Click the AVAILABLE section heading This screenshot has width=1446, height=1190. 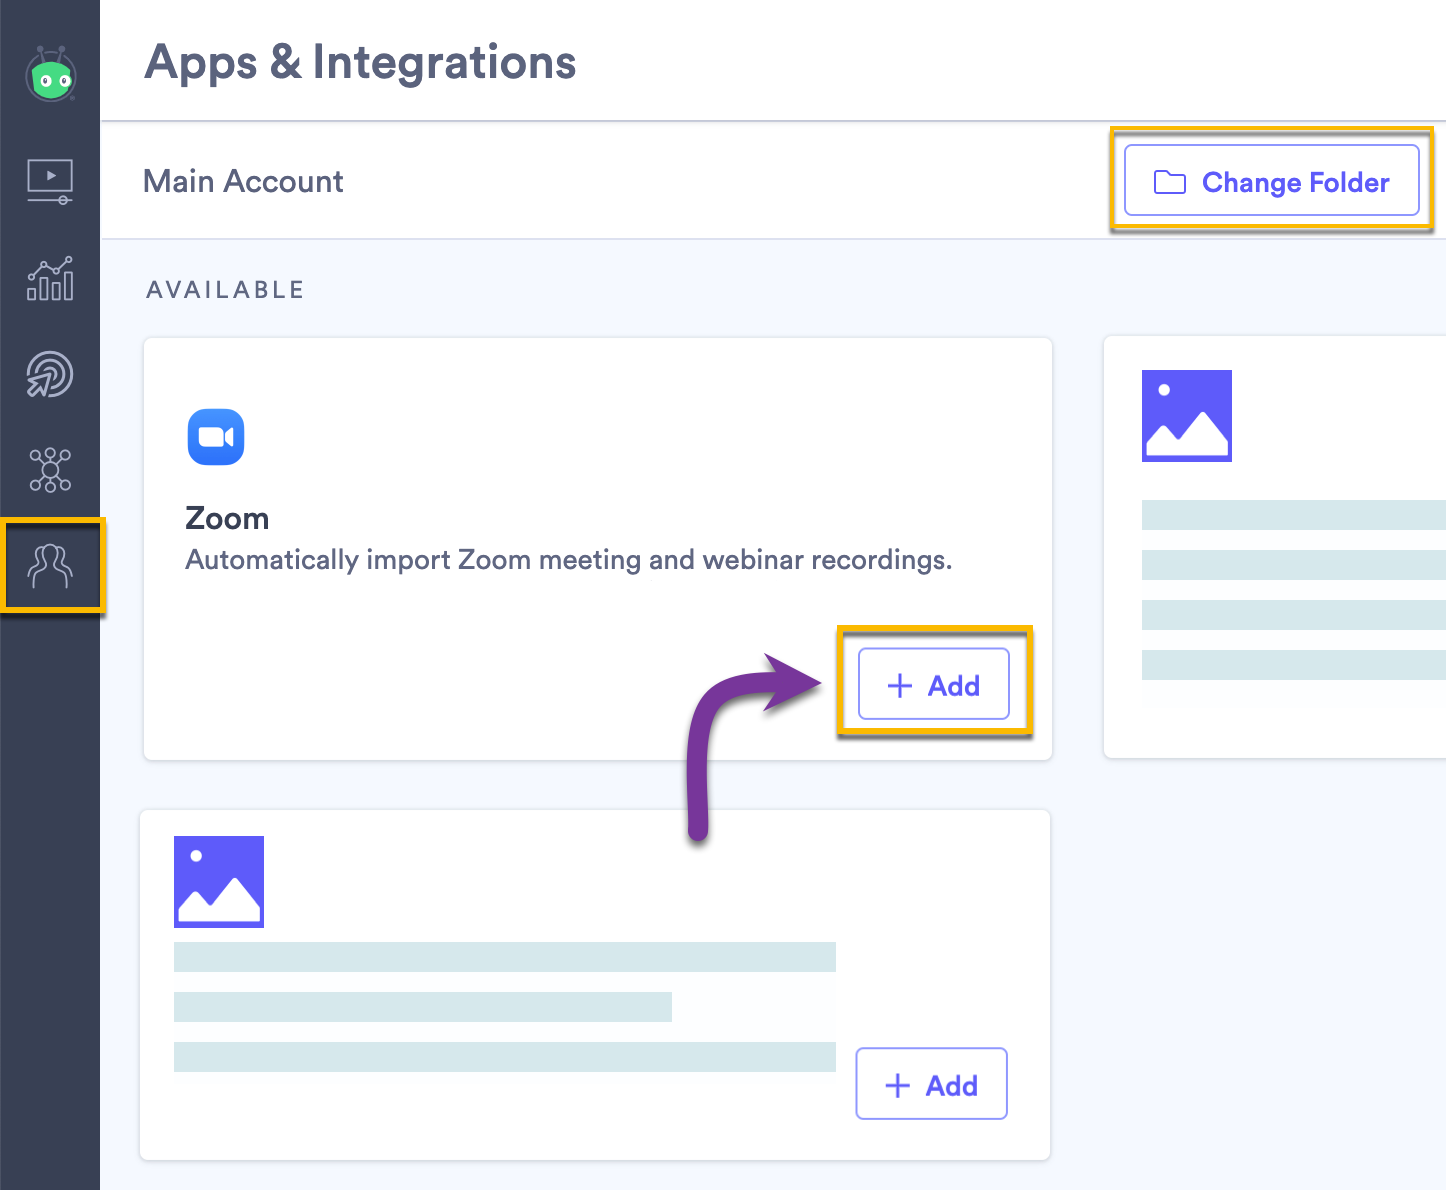pos(224,289)
